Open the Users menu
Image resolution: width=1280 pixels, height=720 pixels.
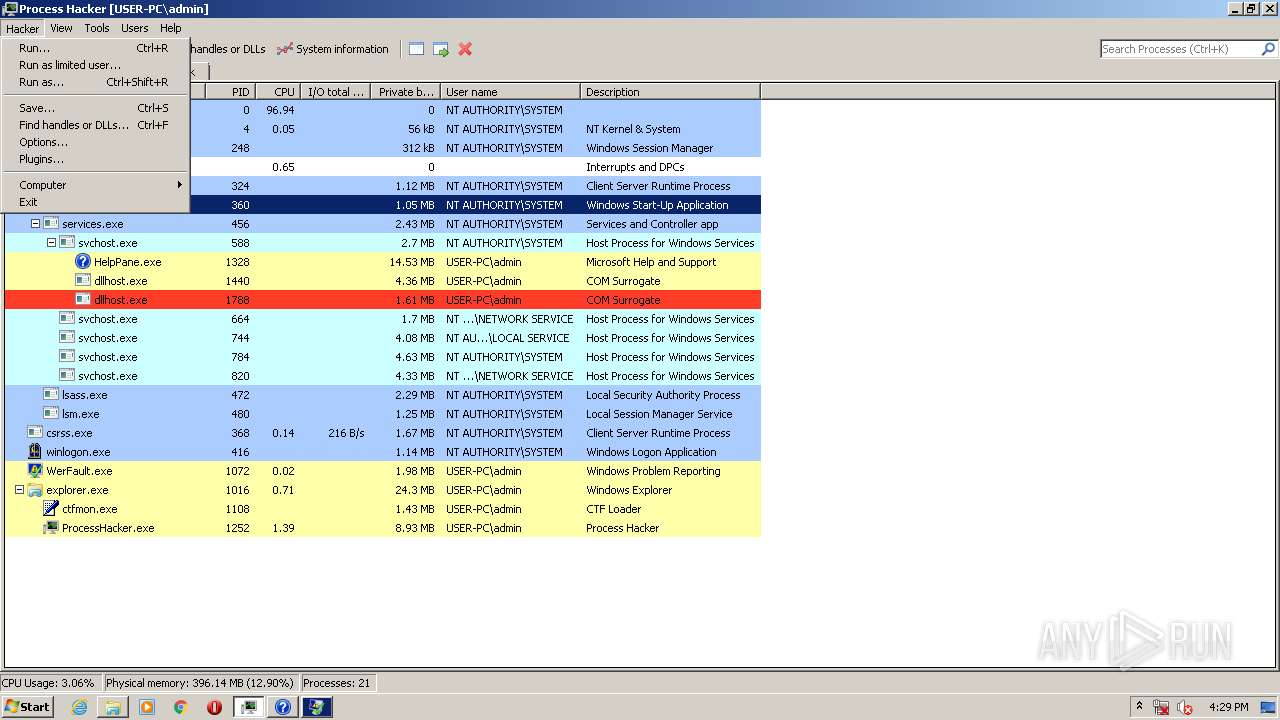tap(135, 28)
